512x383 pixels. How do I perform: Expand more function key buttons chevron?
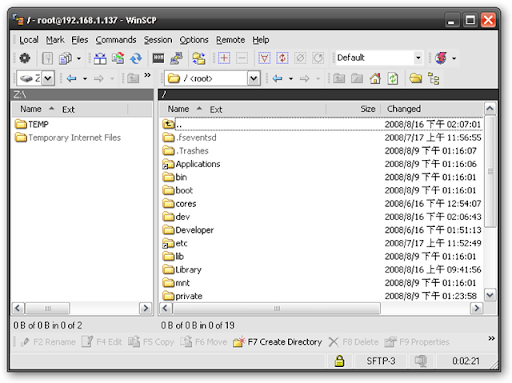tap(491, 338)
